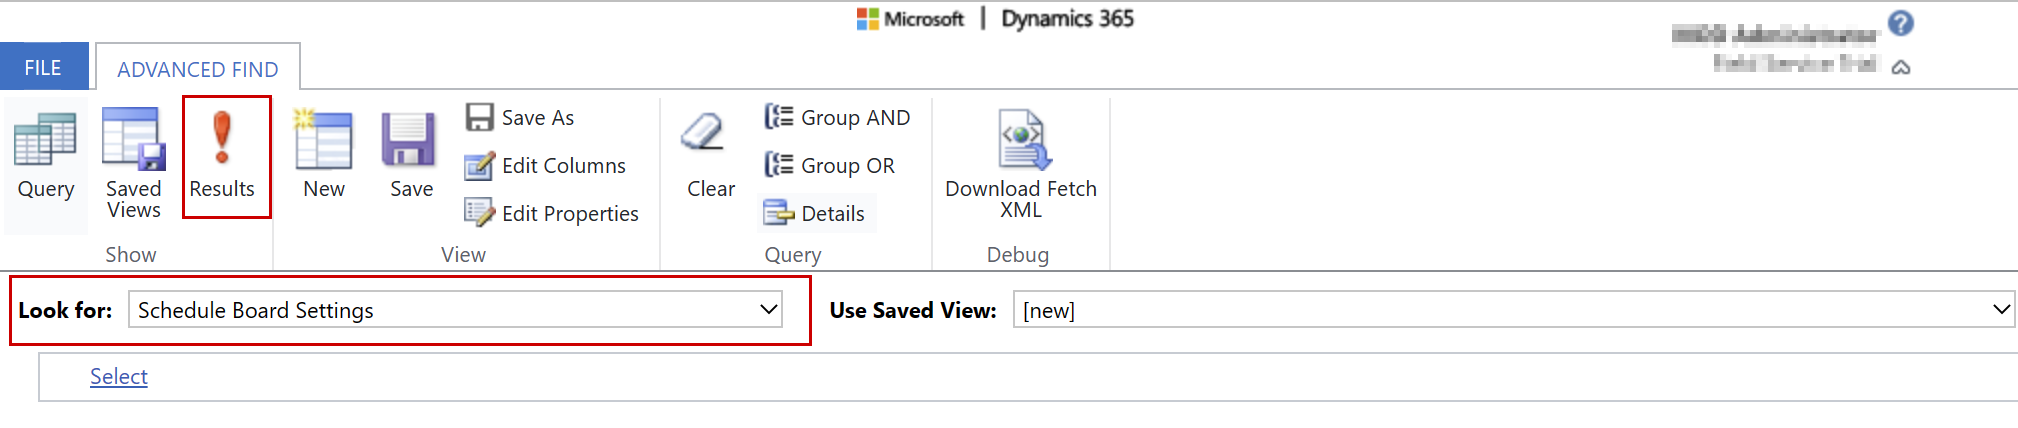
Task: Toggle the query Details
Action: pyautogui.click(x=815, y=213)
